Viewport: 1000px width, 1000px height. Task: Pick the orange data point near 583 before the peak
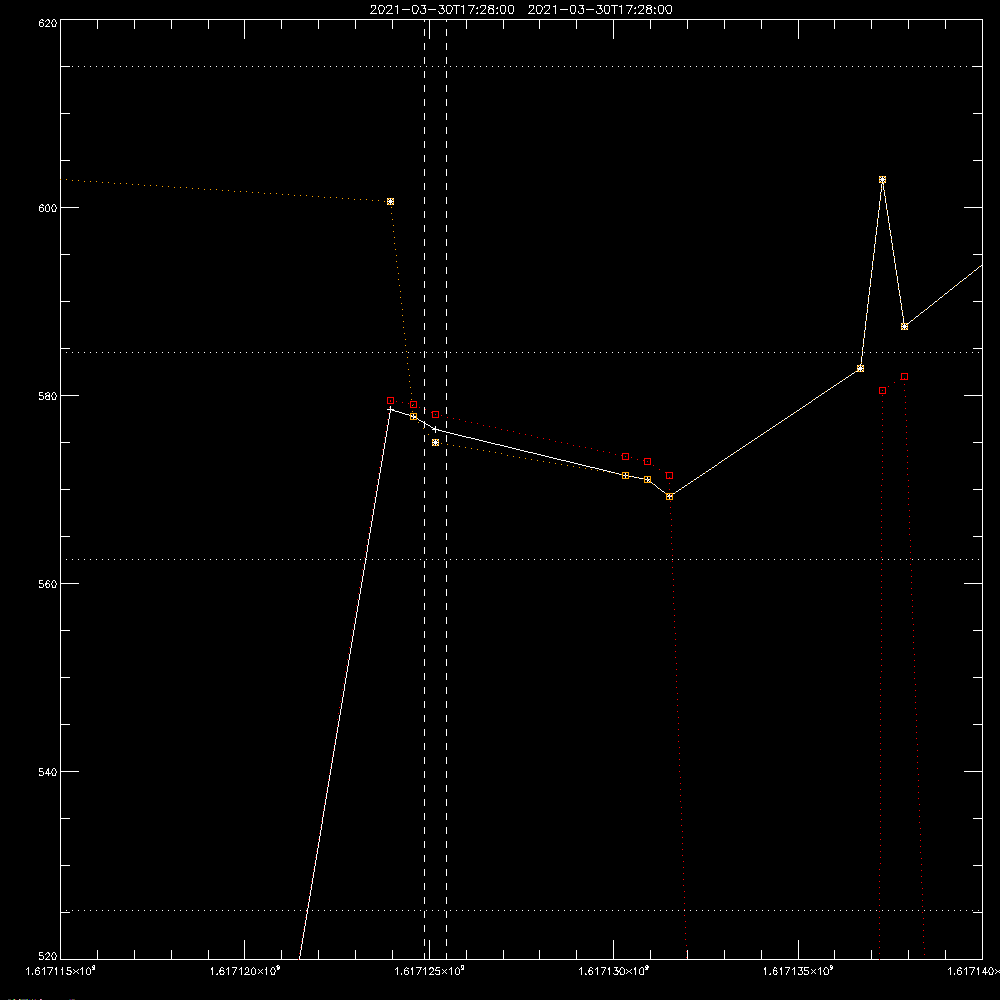click(860, 369)
